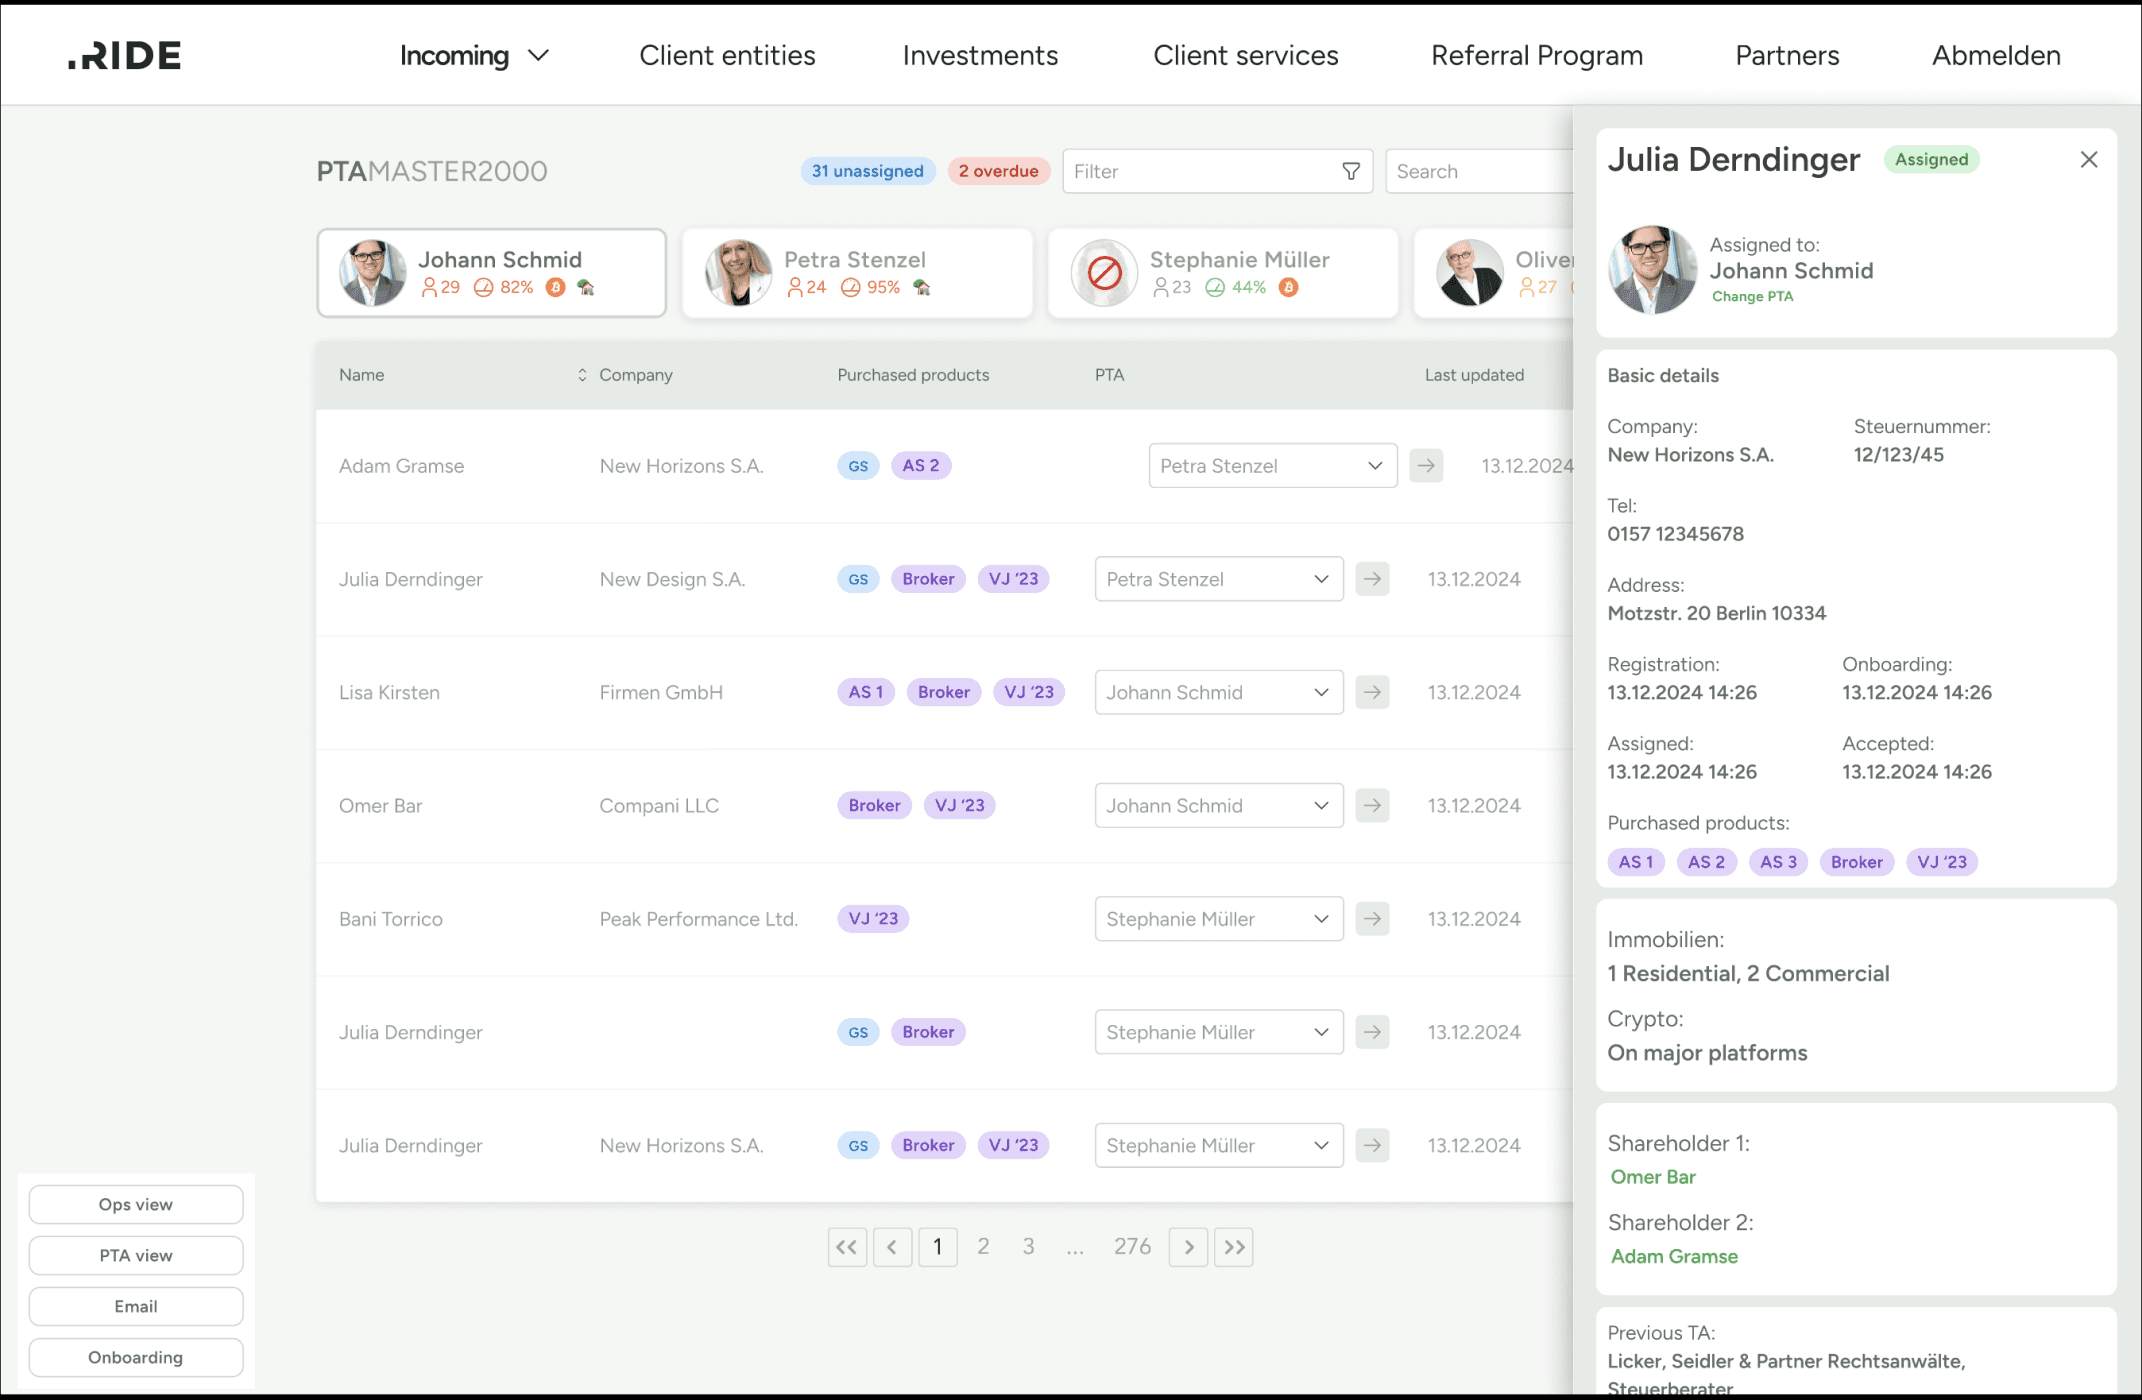Open the Client entities tab
Image resolution: width=2142 pixels, height=1400 pixels.
click(727, 56)
